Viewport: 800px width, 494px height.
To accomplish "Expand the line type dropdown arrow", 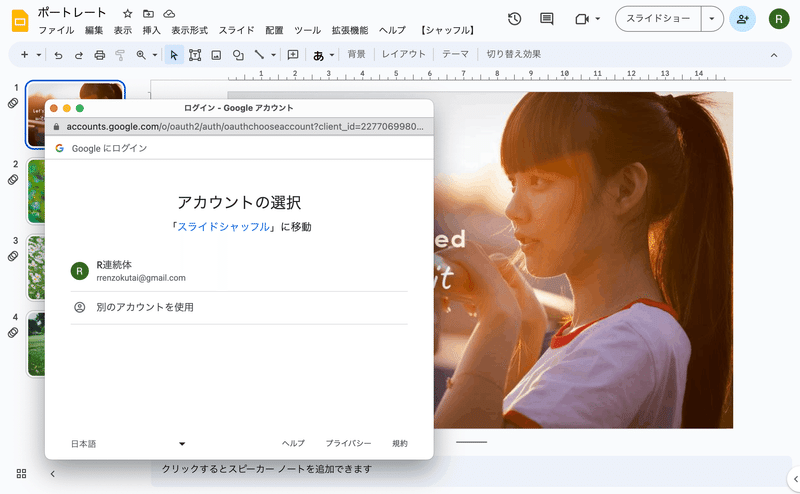I will tap(273, 55).
